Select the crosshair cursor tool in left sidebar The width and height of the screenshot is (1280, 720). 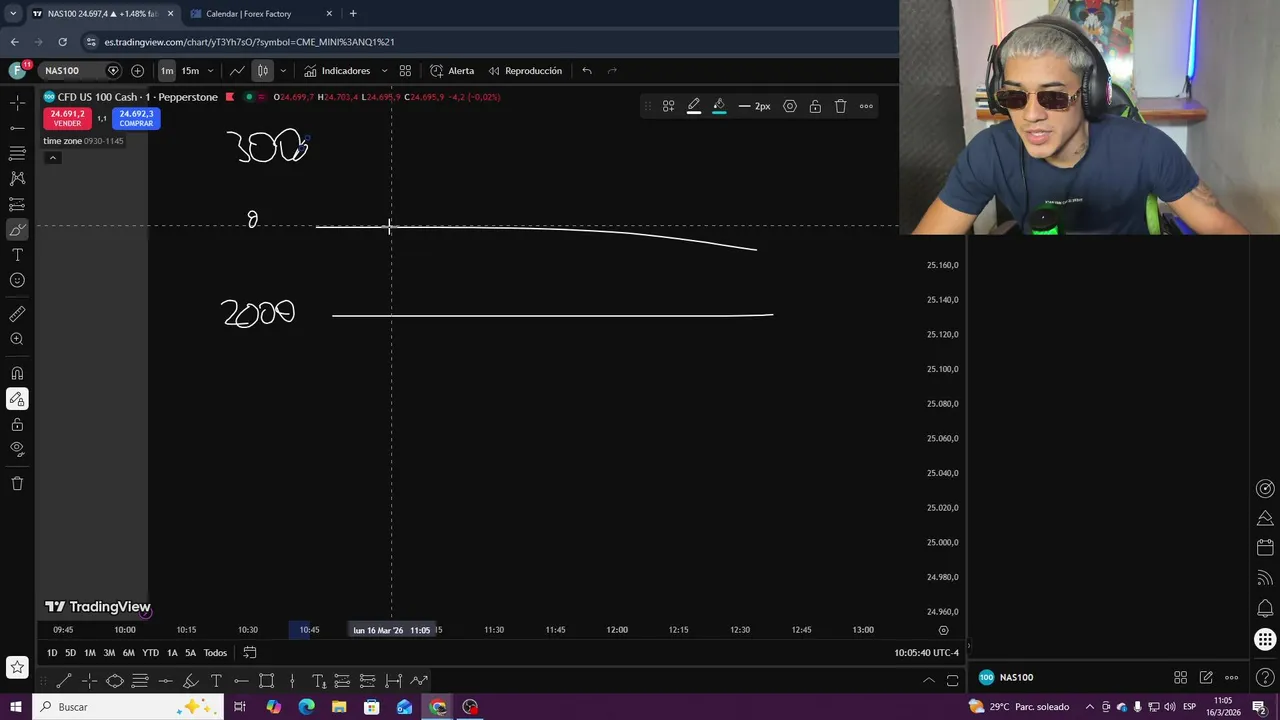[x=17, y=103]
